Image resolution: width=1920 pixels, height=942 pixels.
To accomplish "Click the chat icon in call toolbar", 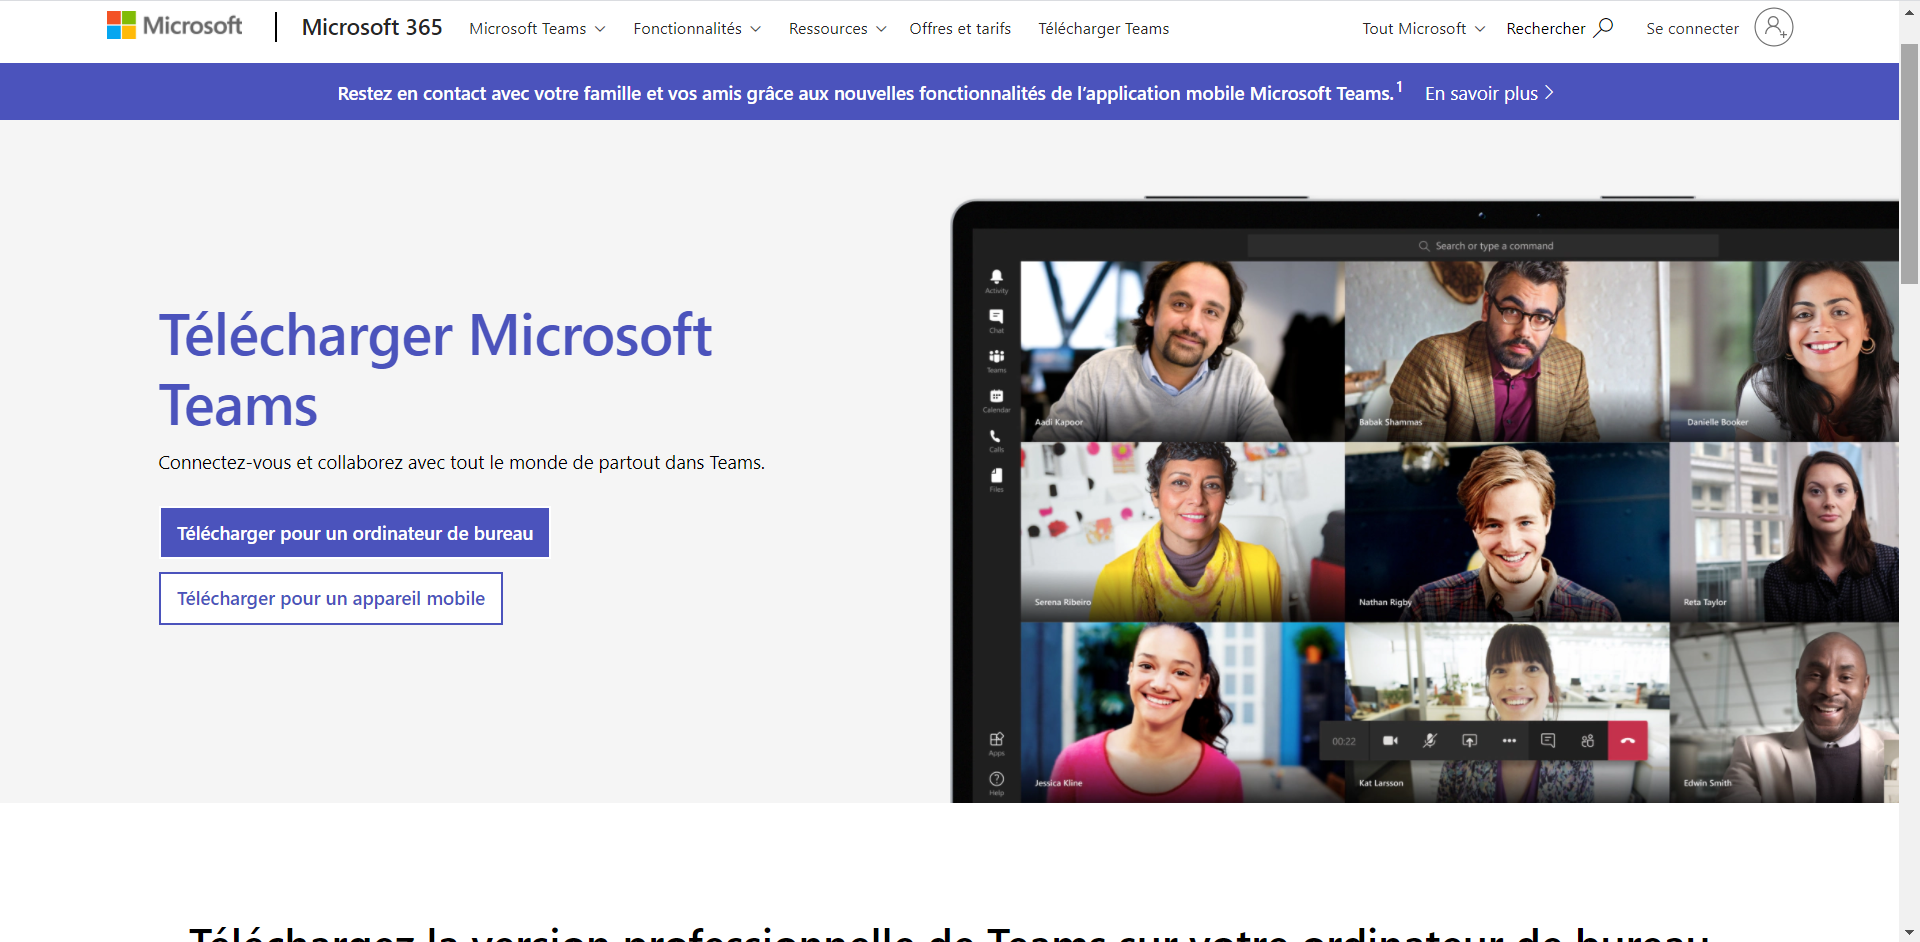I will pyautogui.click(x=1548, y=741).
